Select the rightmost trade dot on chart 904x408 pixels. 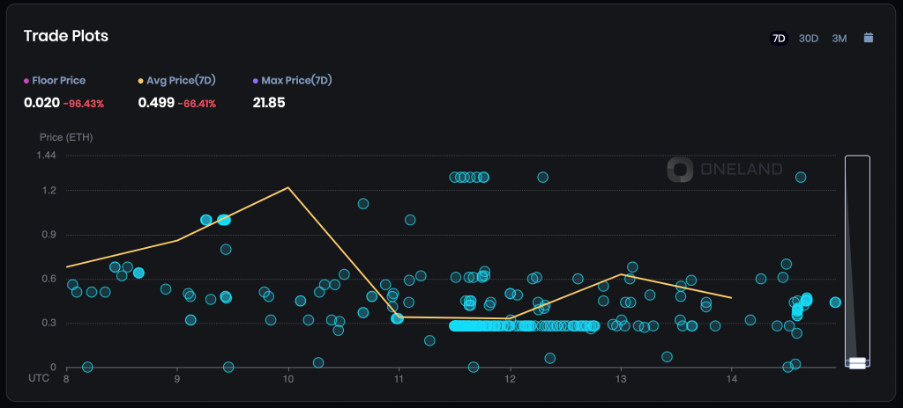coord(835,302)
